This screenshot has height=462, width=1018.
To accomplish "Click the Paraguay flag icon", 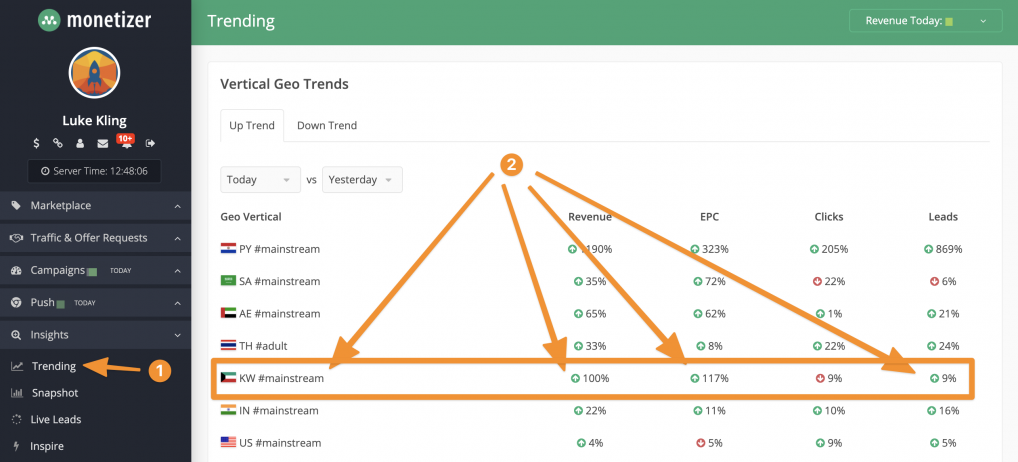I will click(228, 249).
